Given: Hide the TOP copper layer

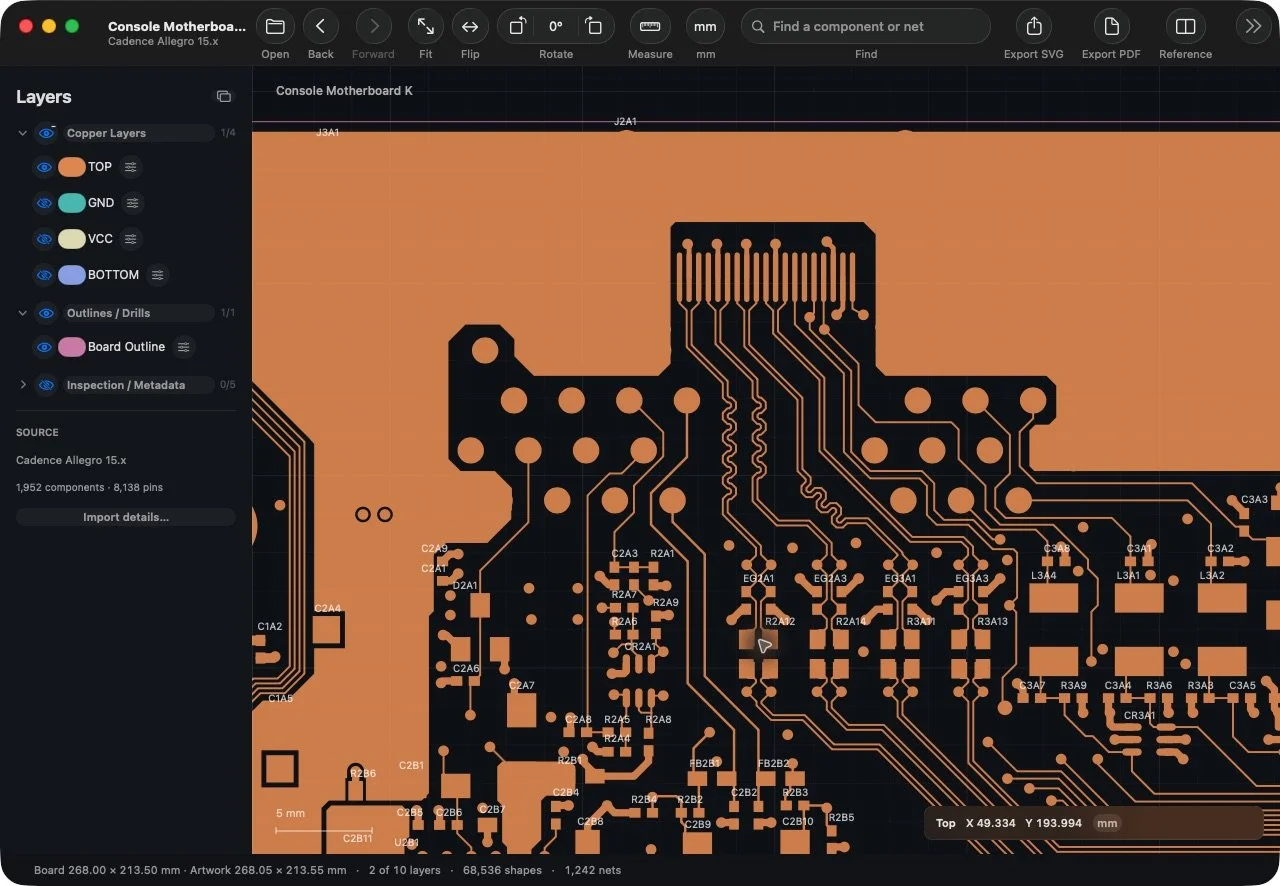Looking at the screenshot, I should pyautogui.click(x=44, y=167).
